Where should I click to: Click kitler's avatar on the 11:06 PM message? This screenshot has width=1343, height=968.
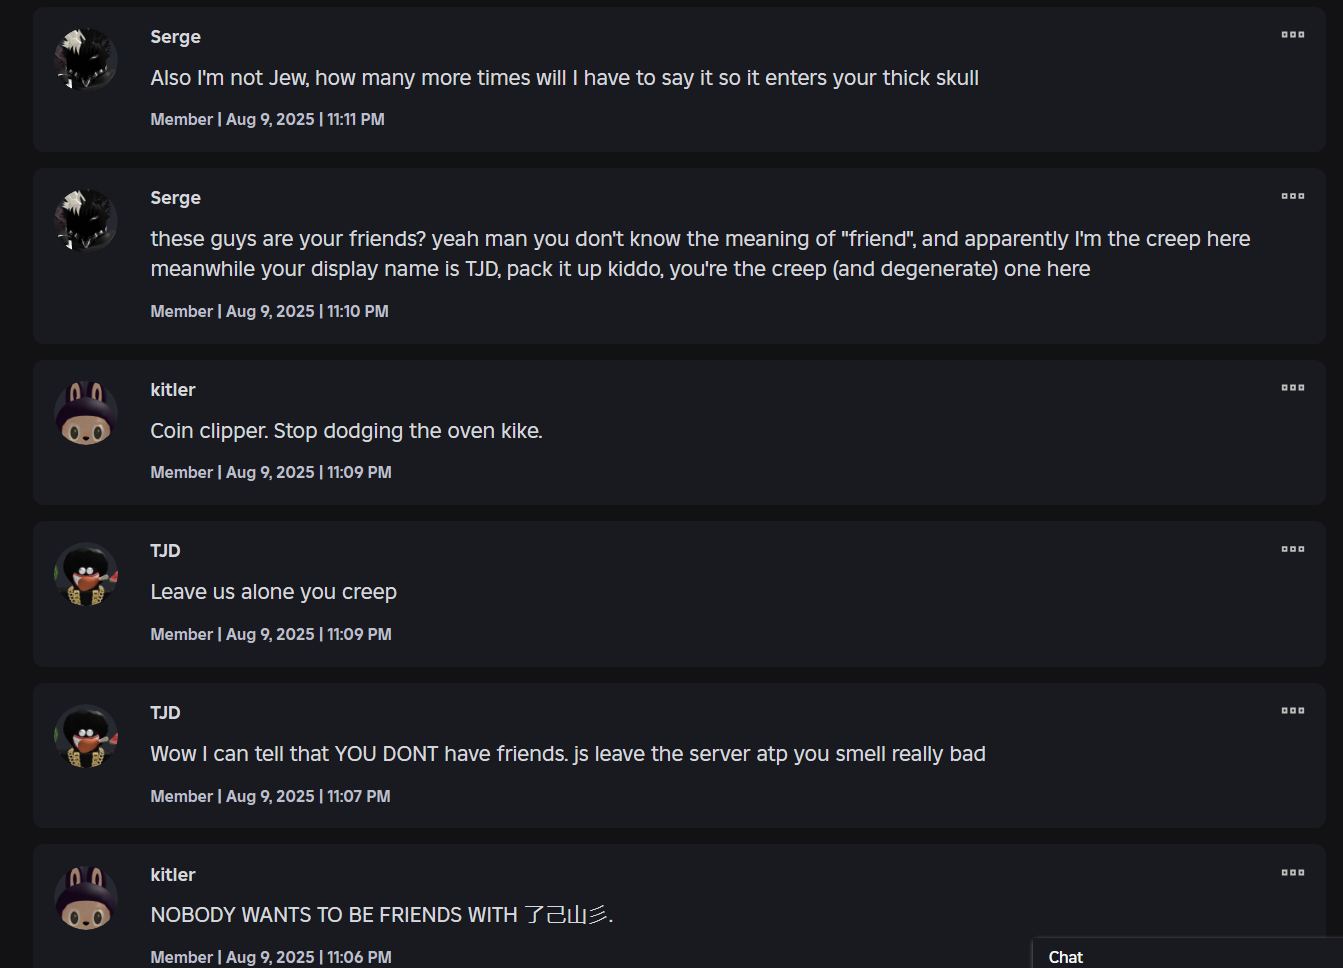(x=86, y=898)
